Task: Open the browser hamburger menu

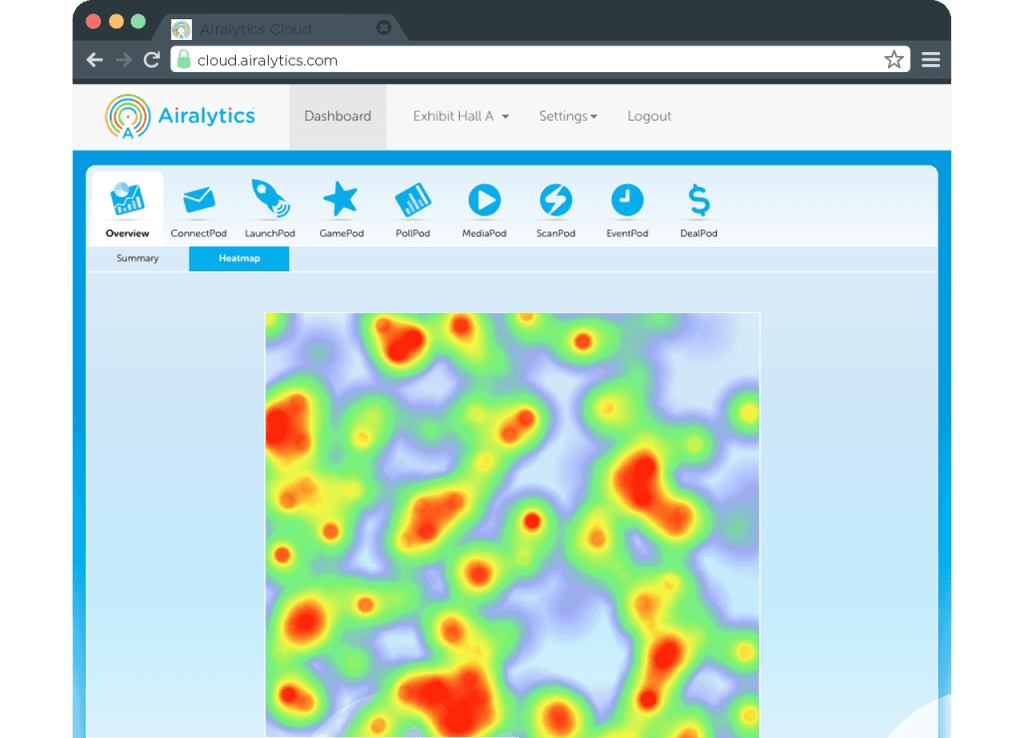Action: click(931, 59)
